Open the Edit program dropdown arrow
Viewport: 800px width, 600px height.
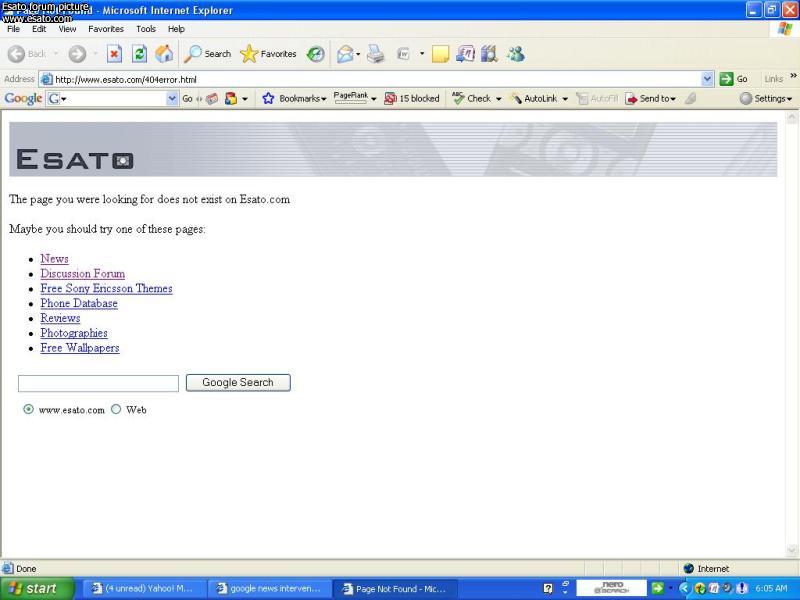[422, 54]
